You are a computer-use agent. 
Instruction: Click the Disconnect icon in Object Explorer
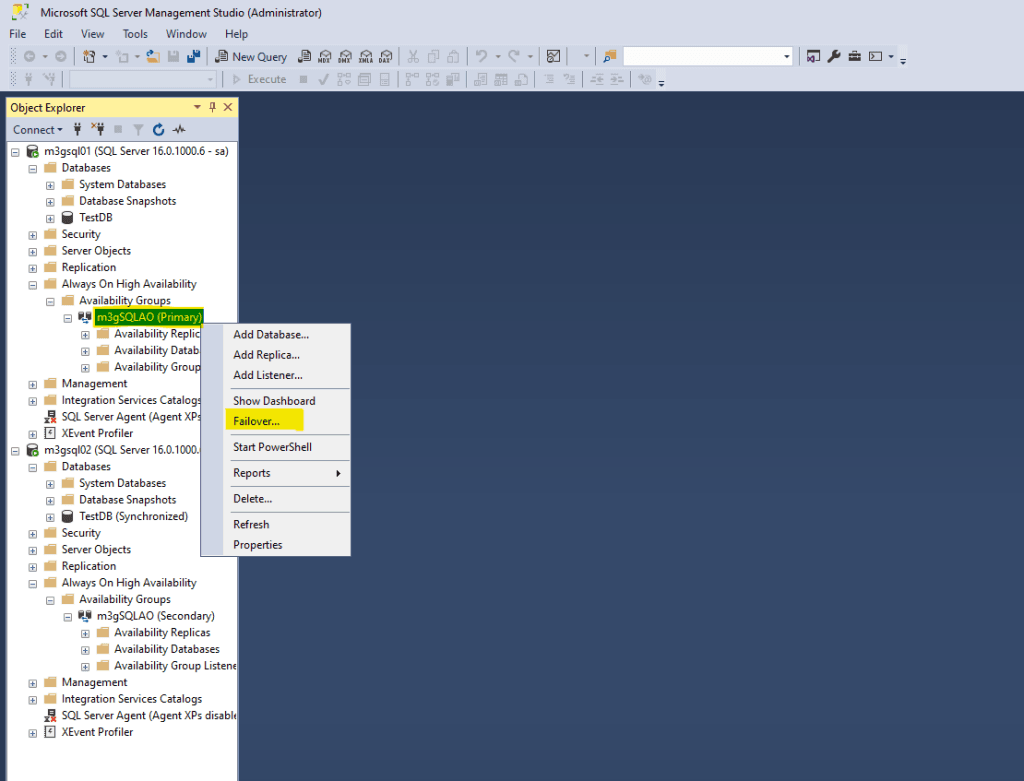tap(98, 129)
